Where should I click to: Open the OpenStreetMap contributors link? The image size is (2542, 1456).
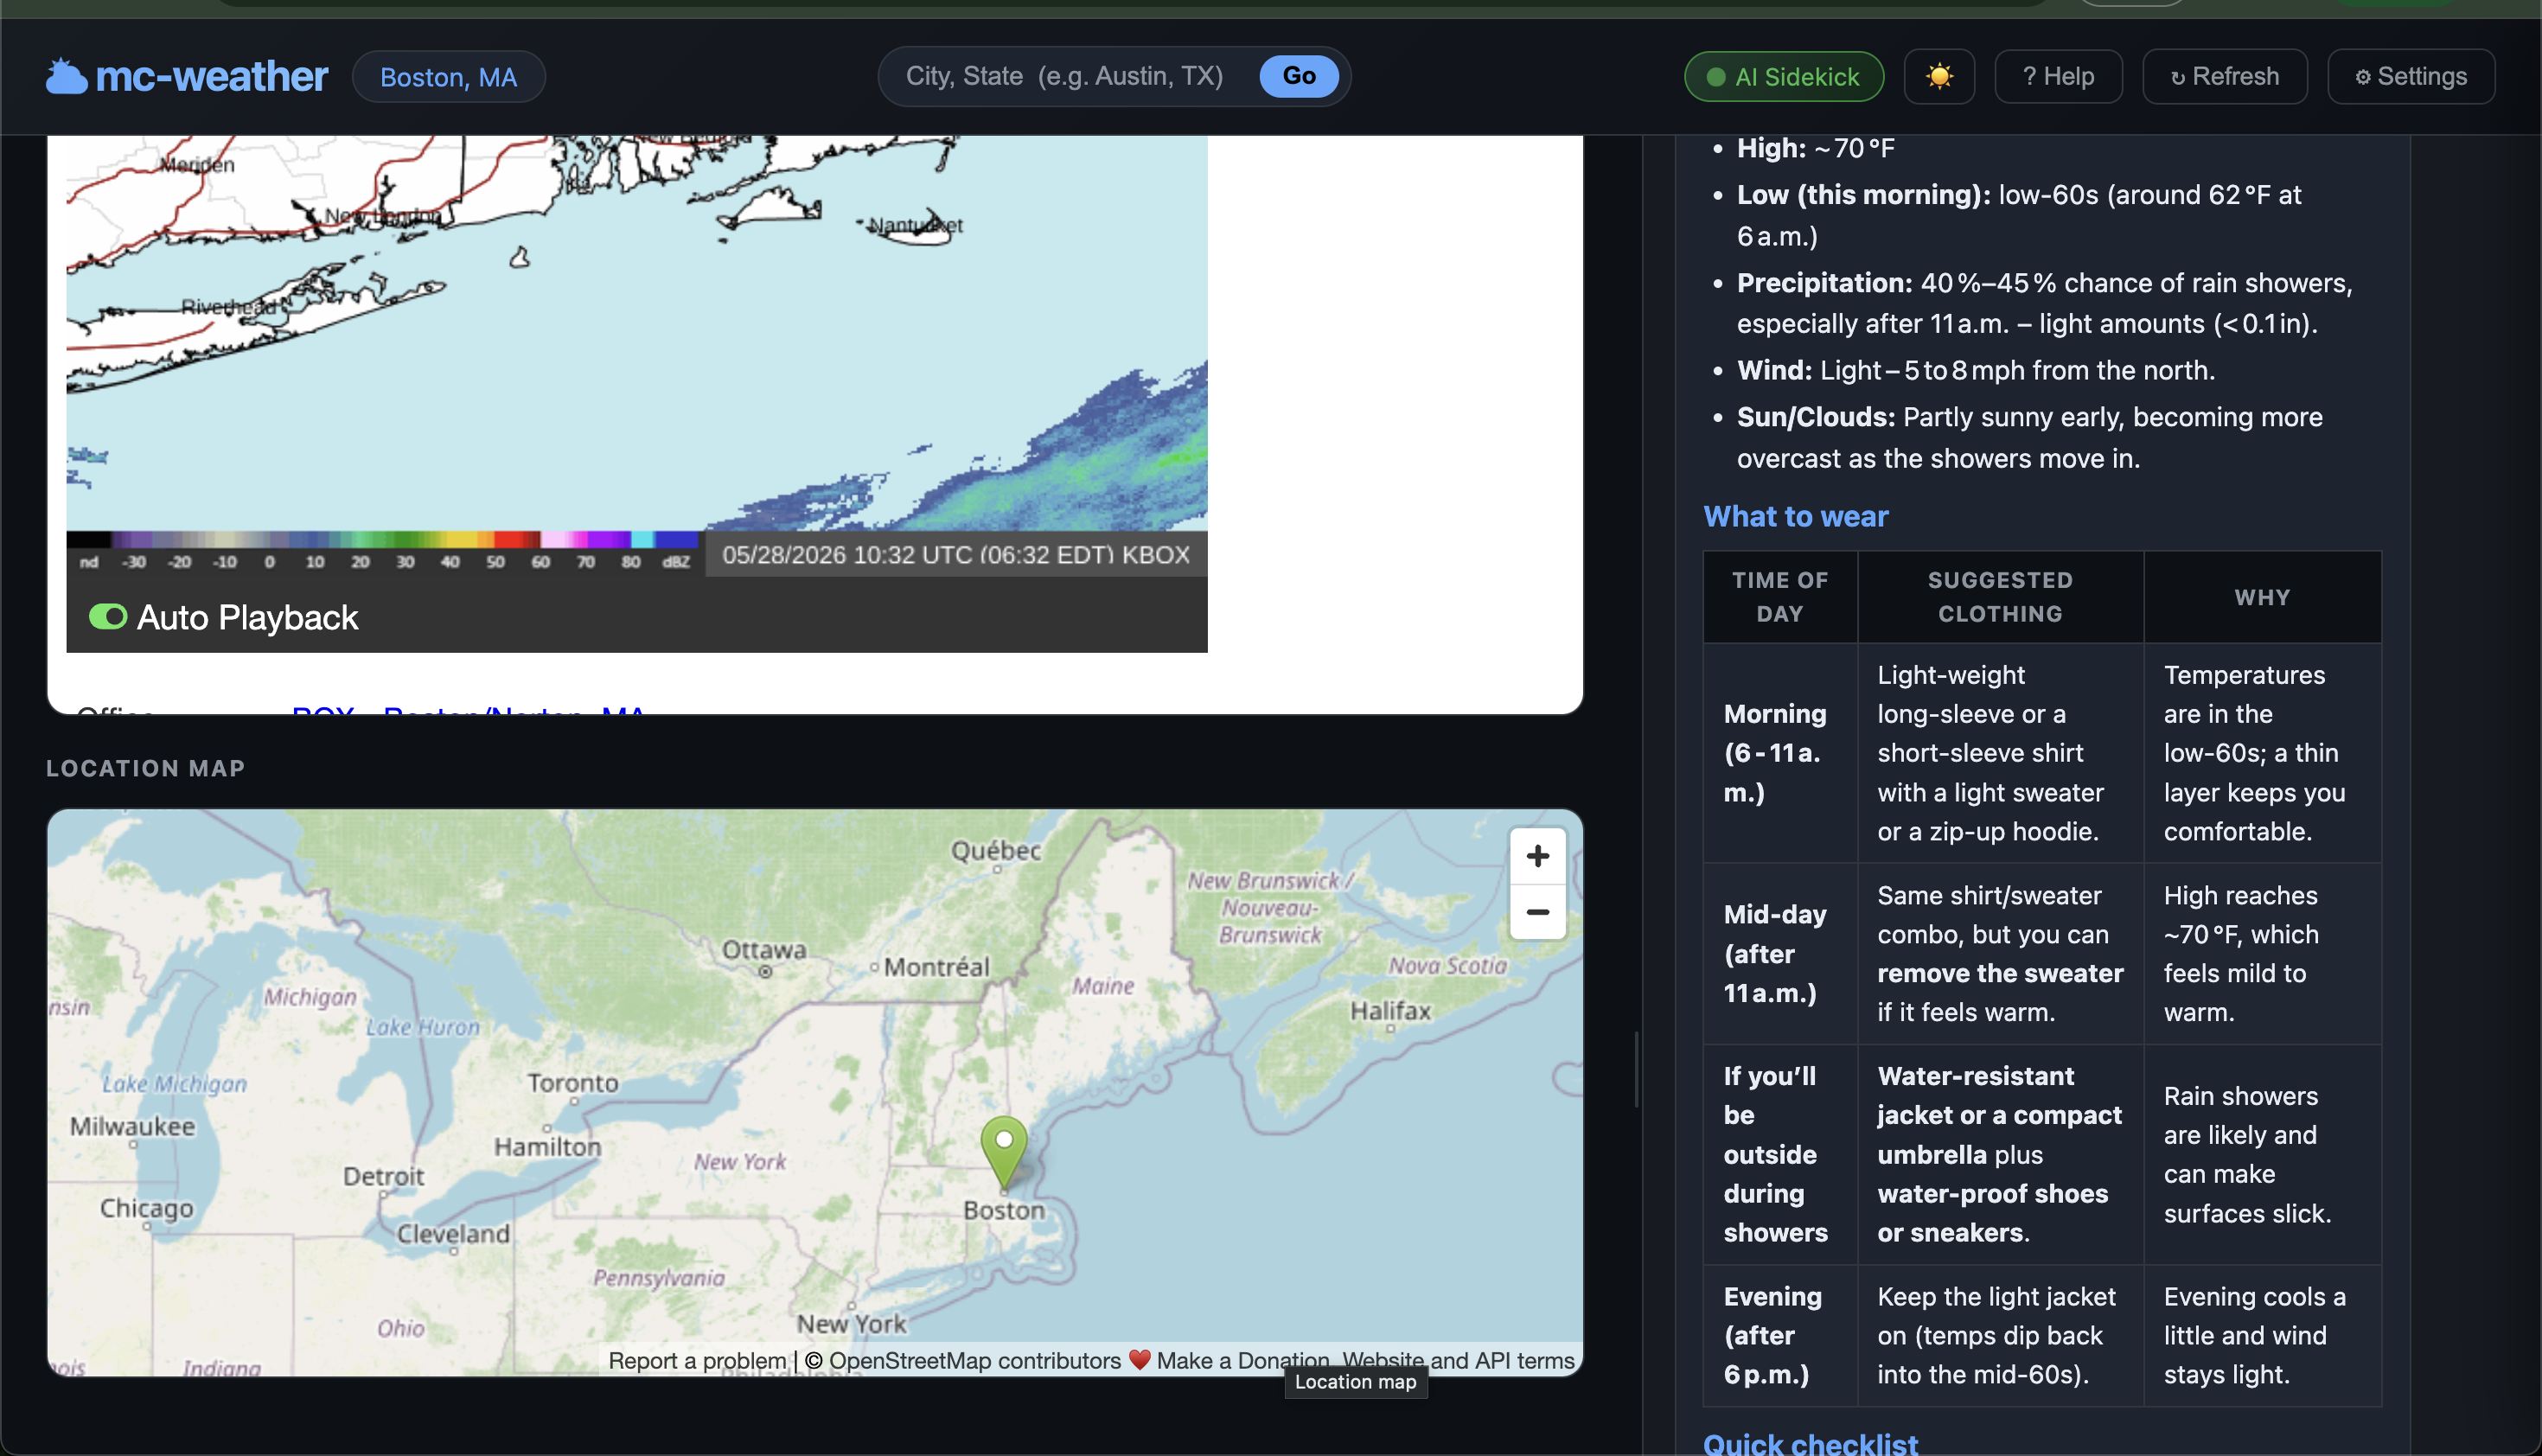974,1361
